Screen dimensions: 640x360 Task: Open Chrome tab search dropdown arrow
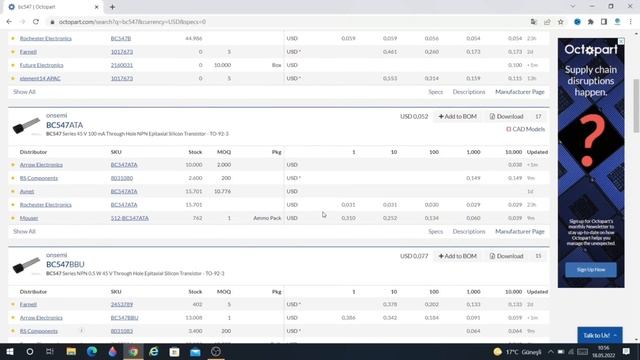pos(573,7)
